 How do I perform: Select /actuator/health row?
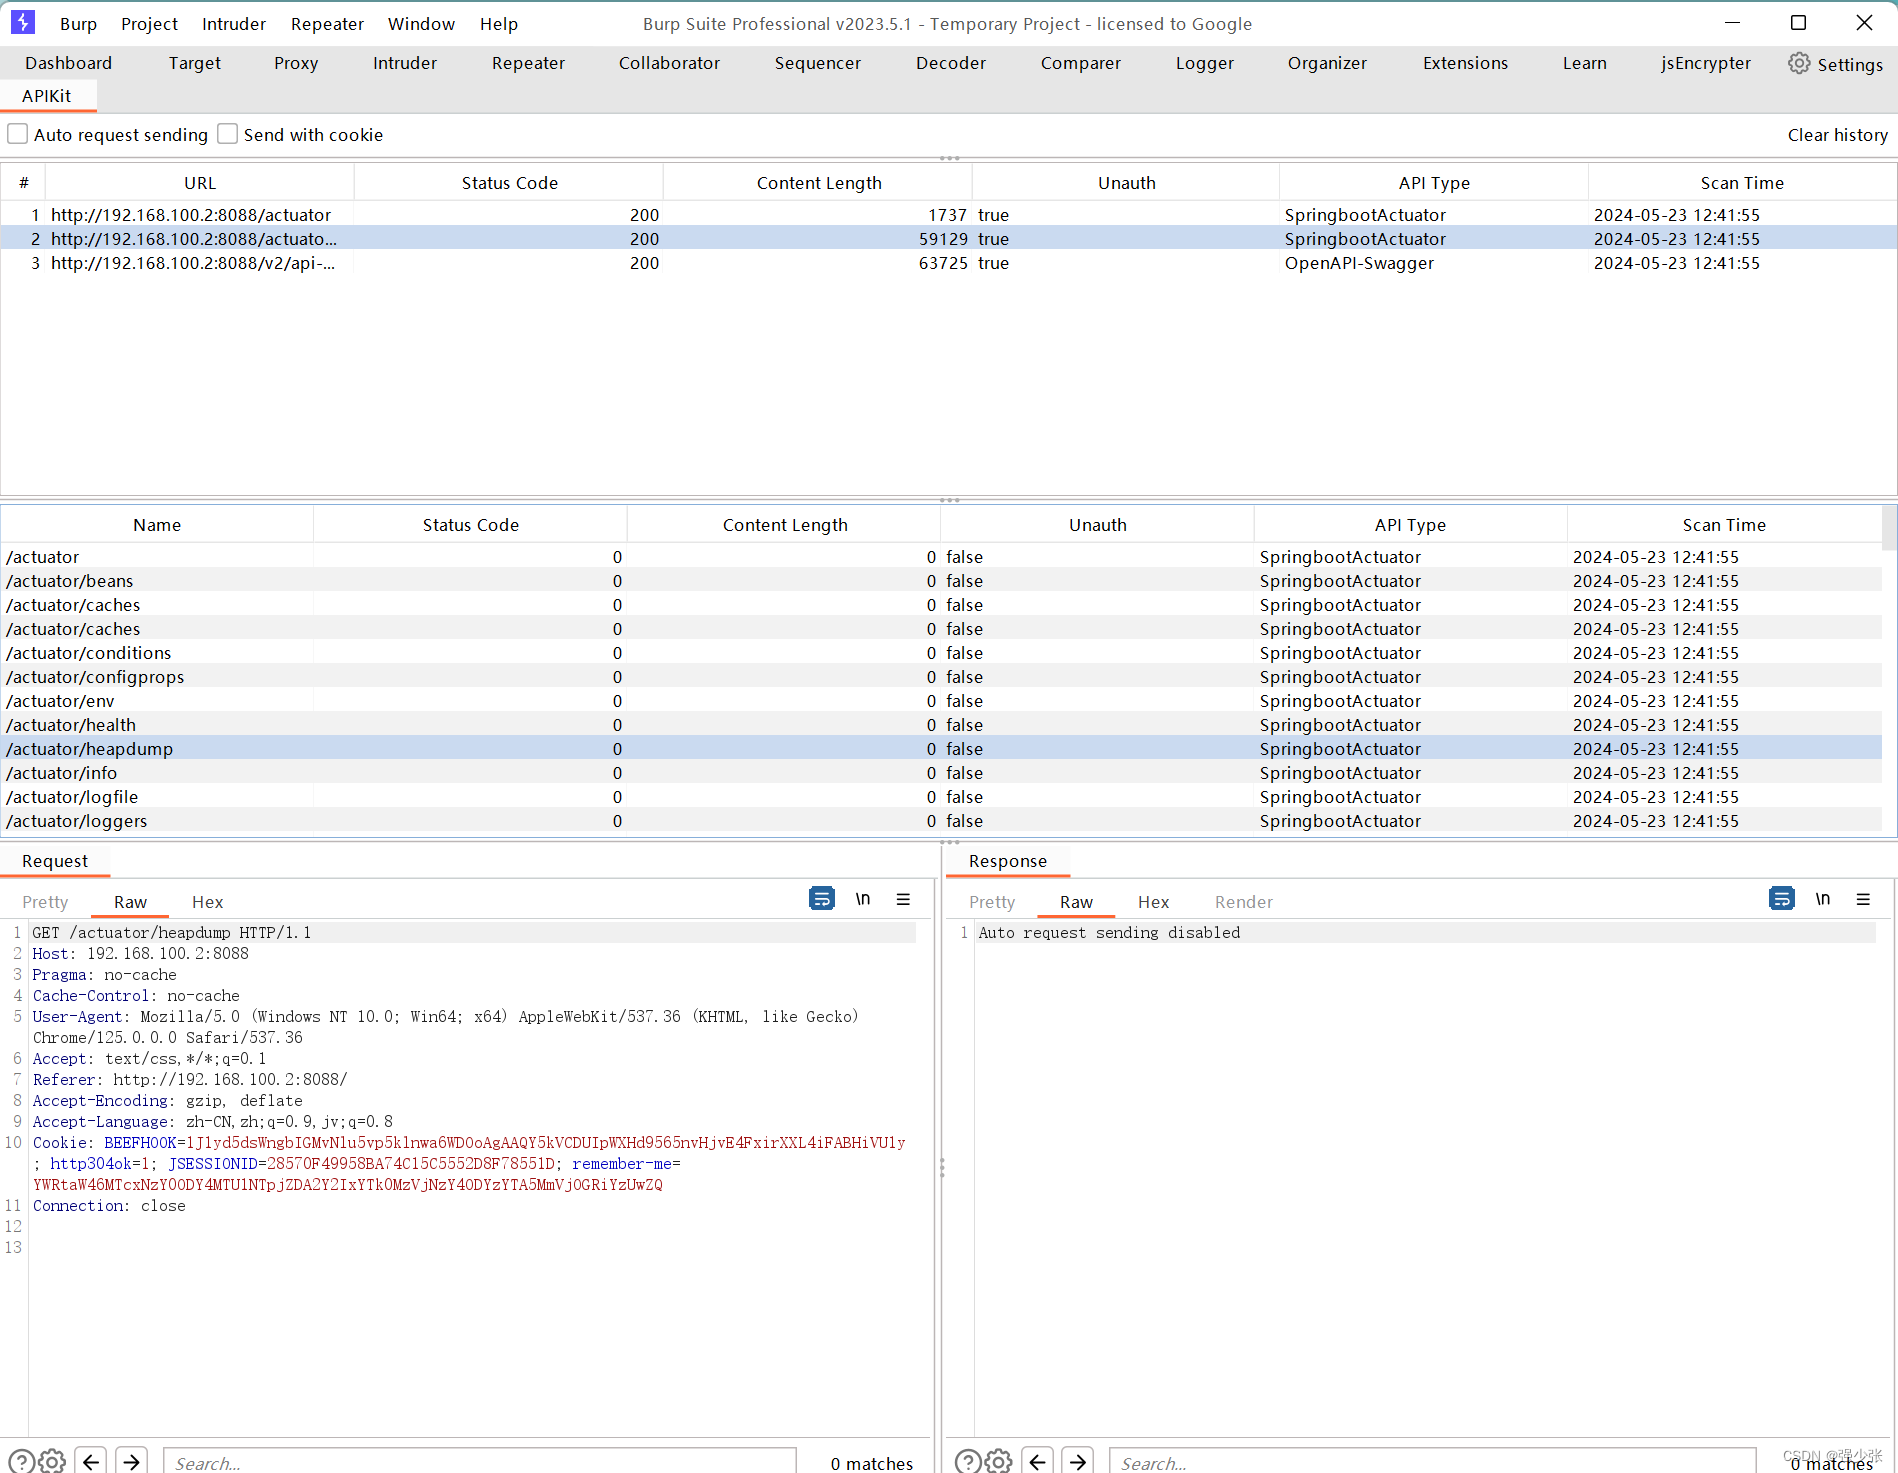(941, 725)
